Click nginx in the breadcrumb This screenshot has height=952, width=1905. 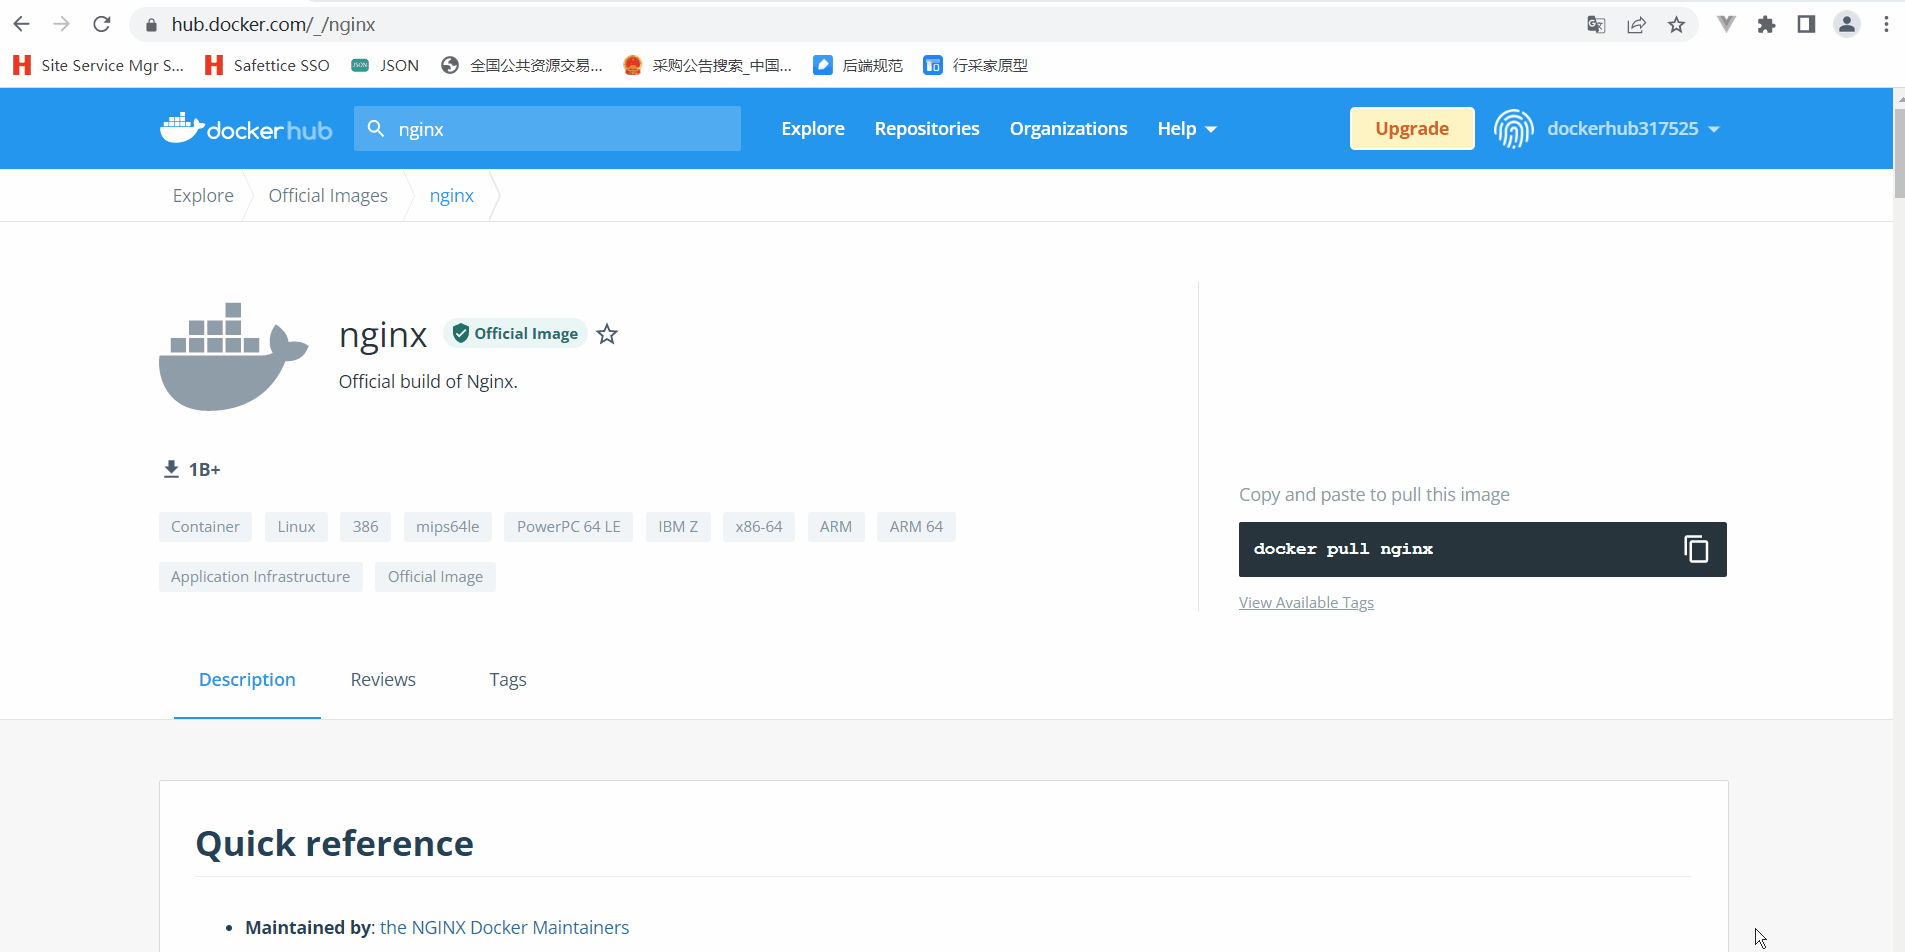[452, 196]
